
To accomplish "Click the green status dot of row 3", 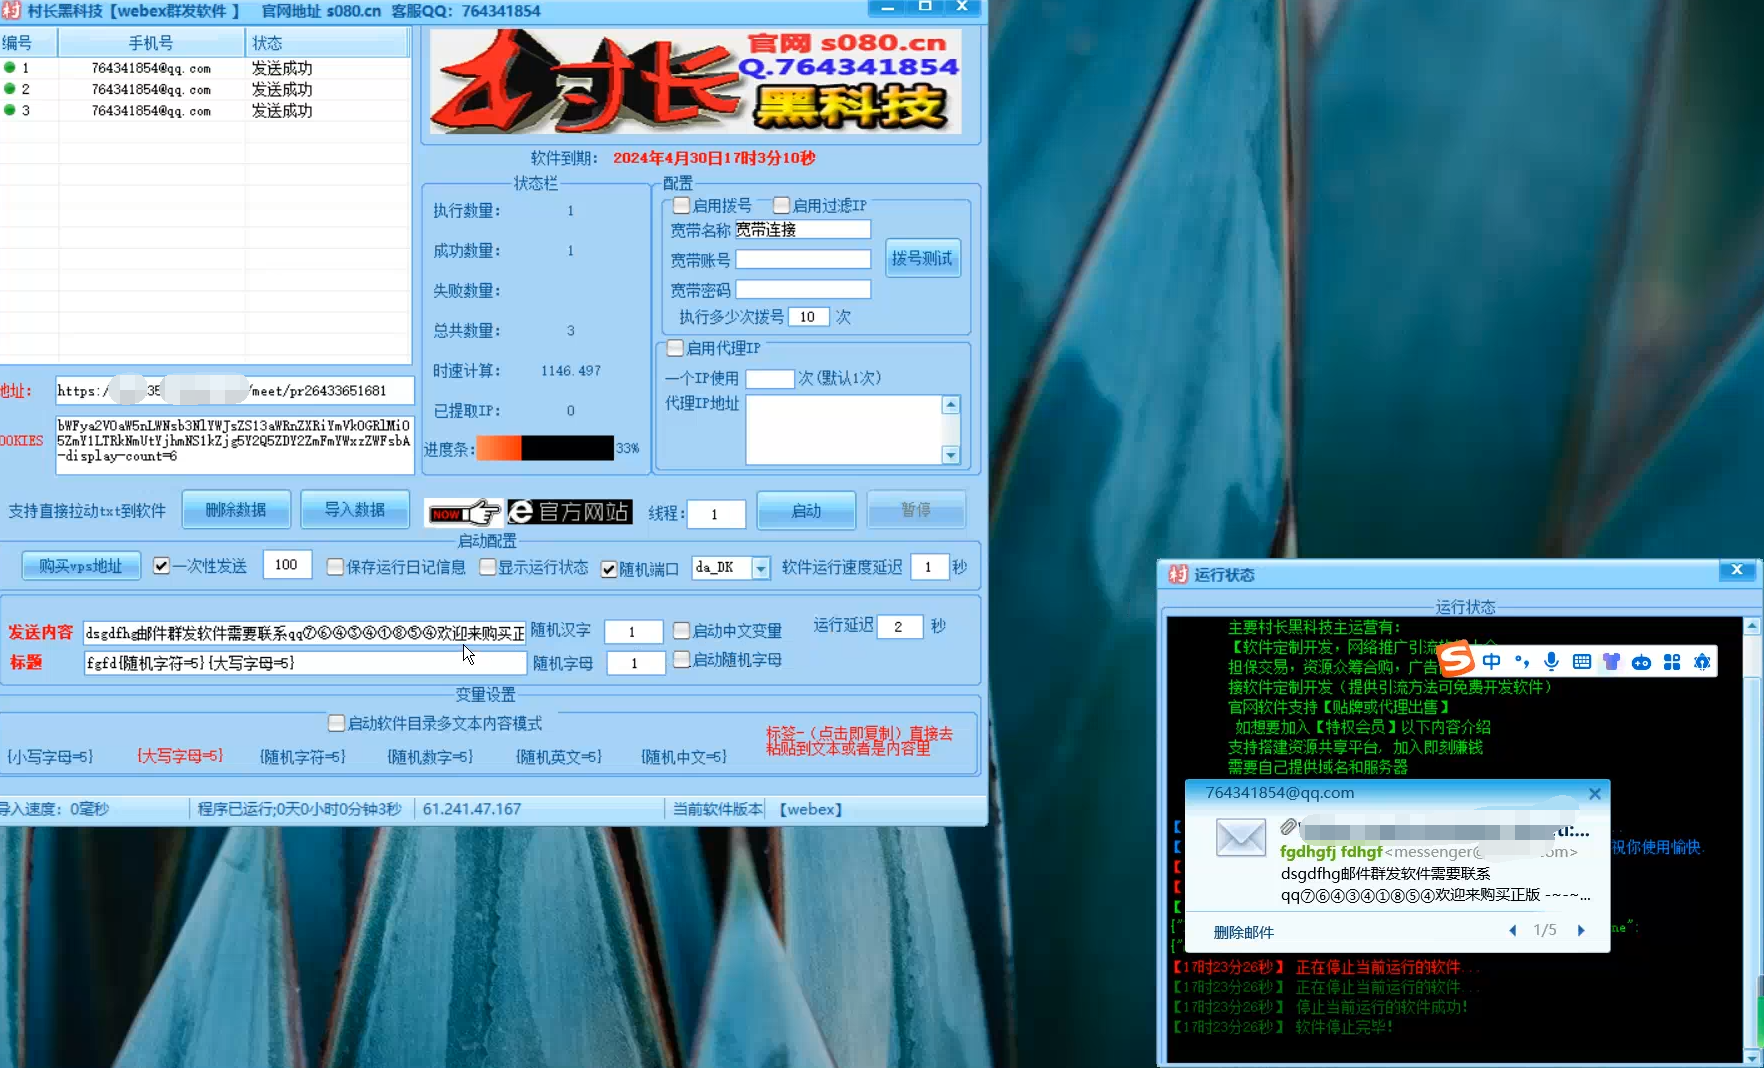I will 10,110.
